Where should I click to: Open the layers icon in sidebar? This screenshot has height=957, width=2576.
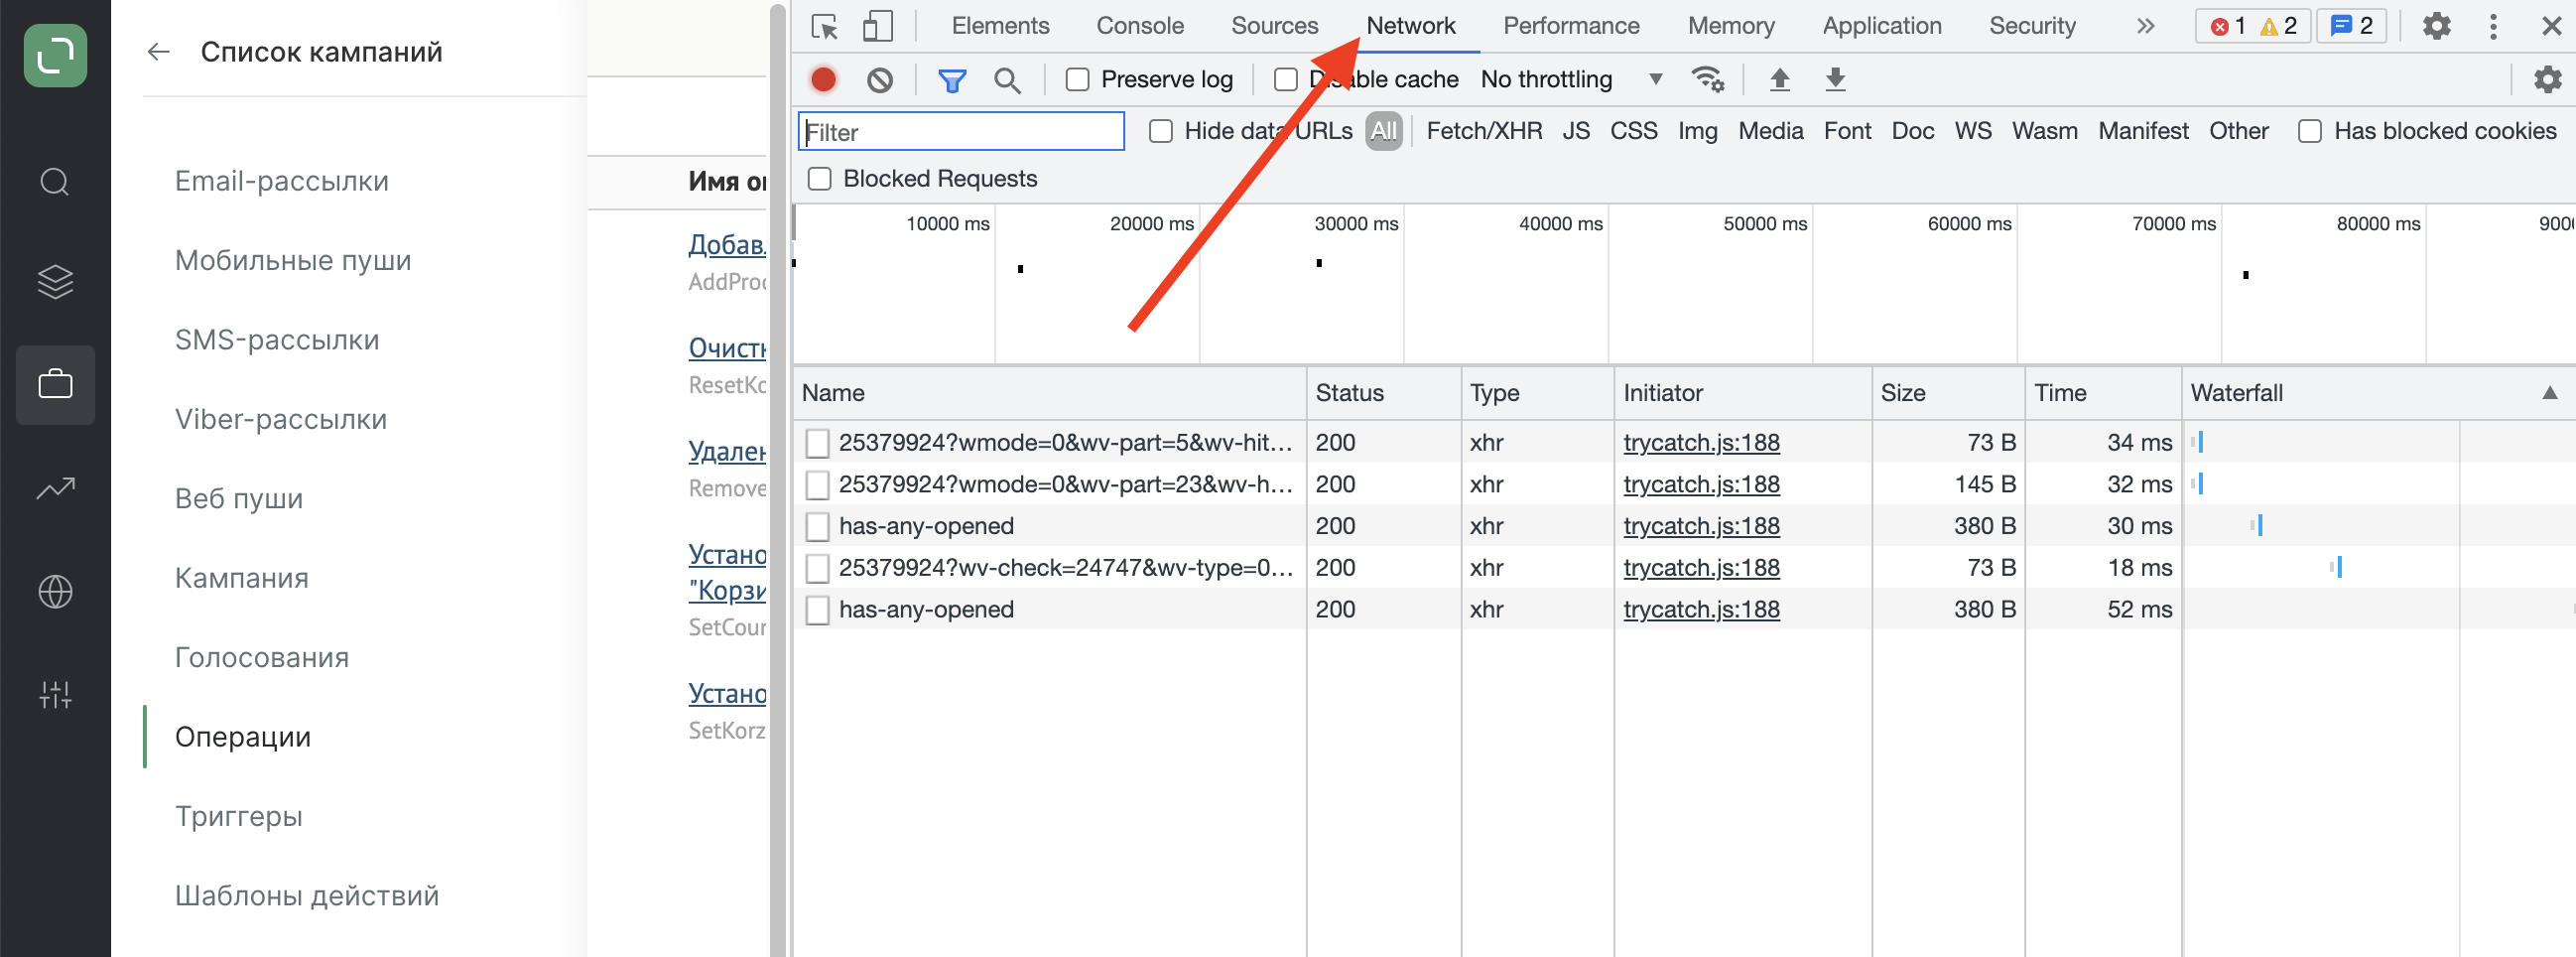coord(55,282)
